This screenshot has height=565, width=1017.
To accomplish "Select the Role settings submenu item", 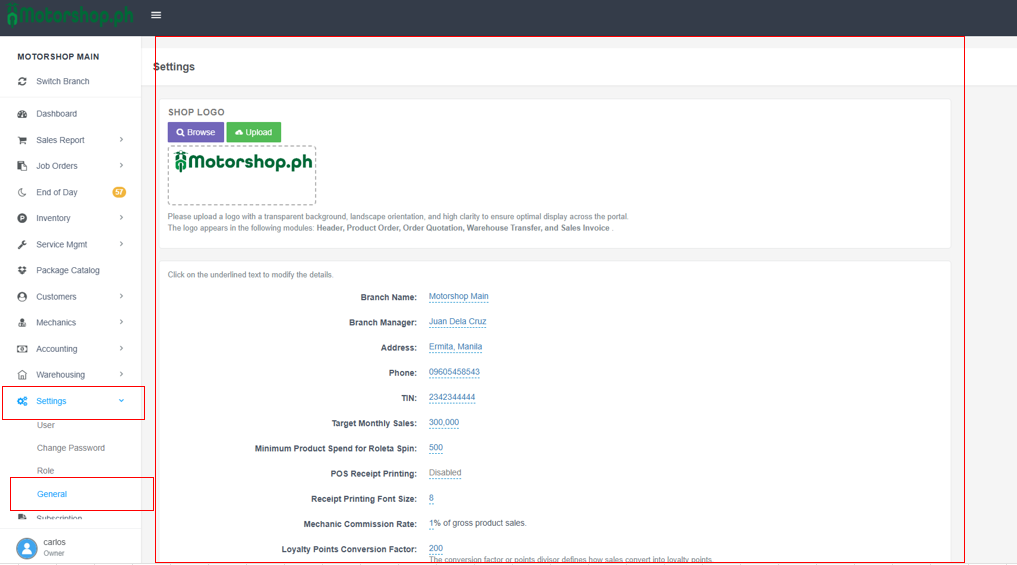I will tap(46, 471).
